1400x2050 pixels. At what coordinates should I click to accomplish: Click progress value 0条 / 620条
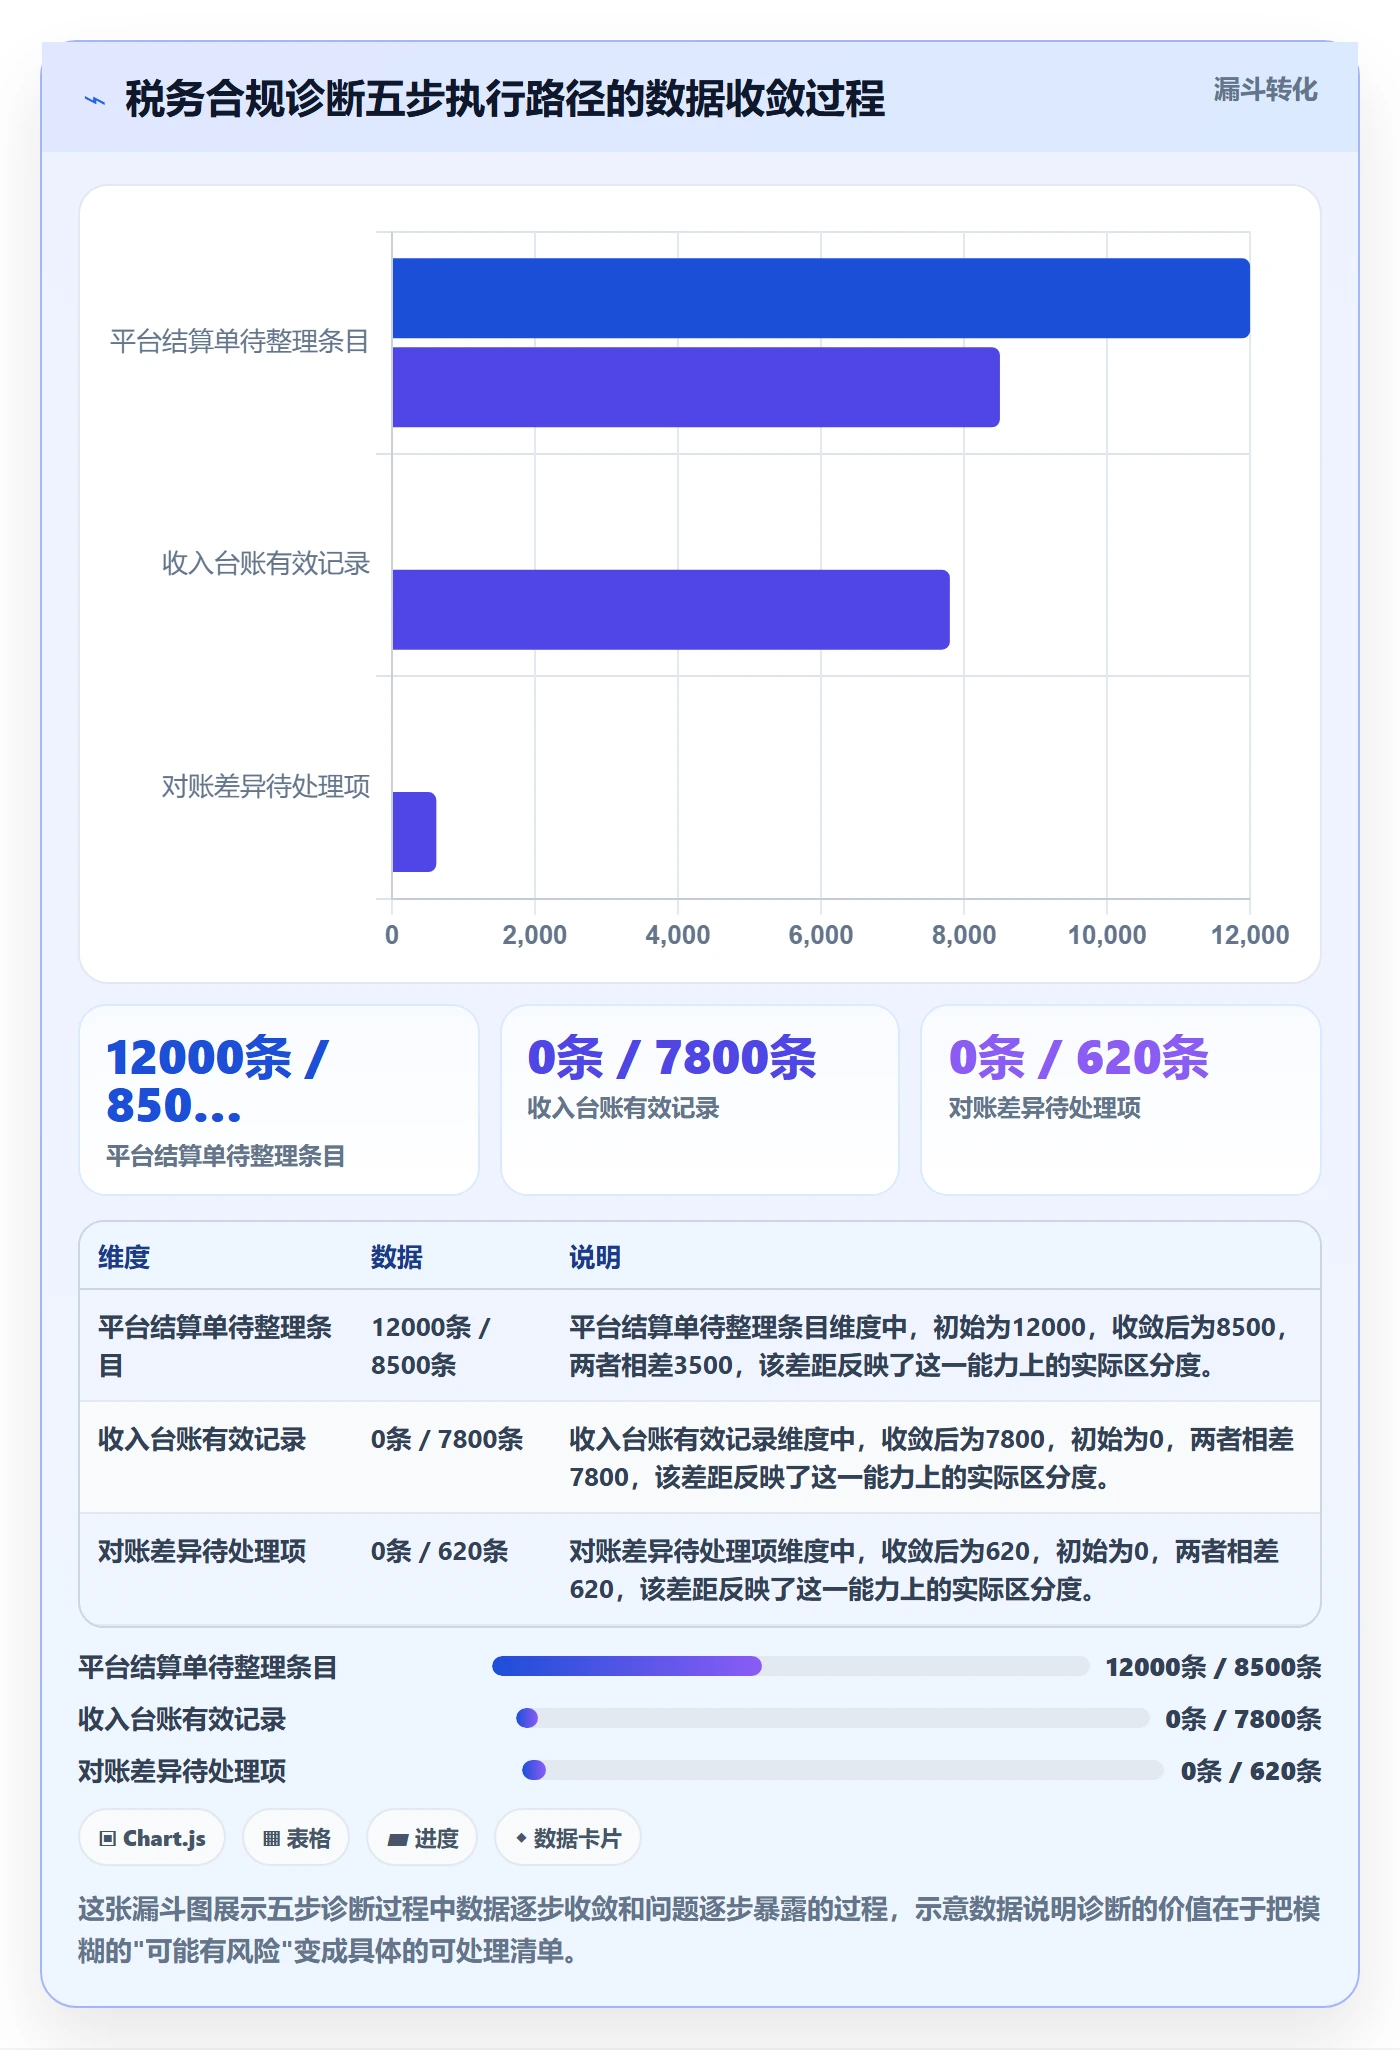(1251, 1771)
